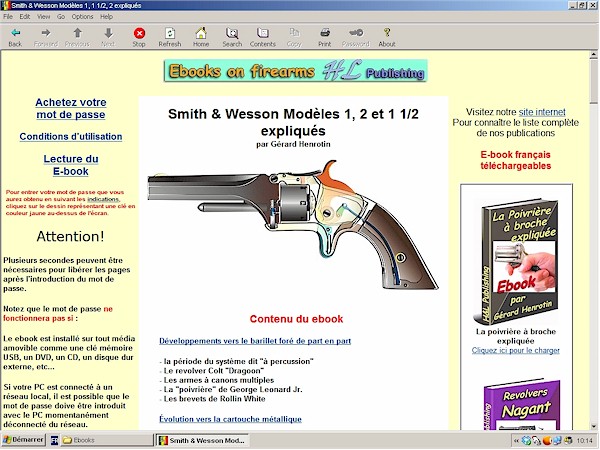Screen dimensions: 600x450
Task: Click the 'Revolvers Nagant' book cover
Action: tap(521, 404)
